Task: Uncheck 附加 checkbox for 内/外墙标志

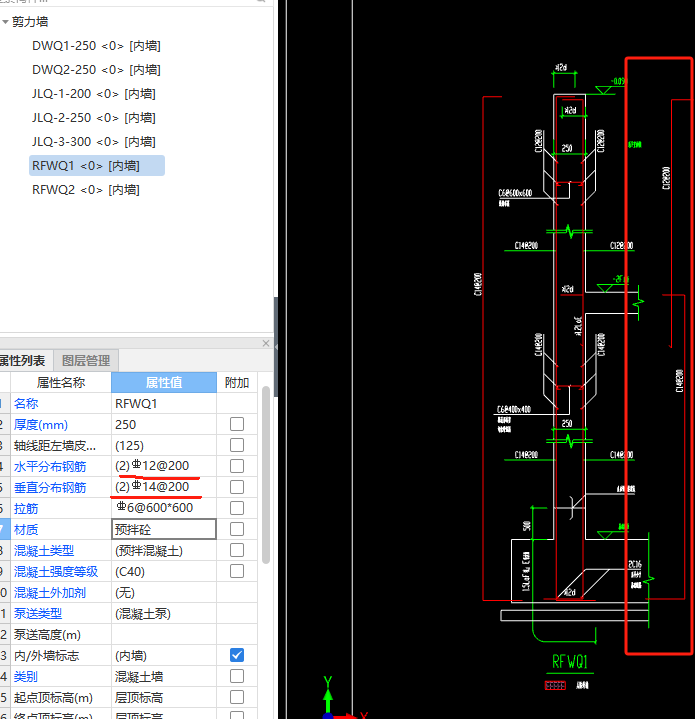Action: point(237,655)
